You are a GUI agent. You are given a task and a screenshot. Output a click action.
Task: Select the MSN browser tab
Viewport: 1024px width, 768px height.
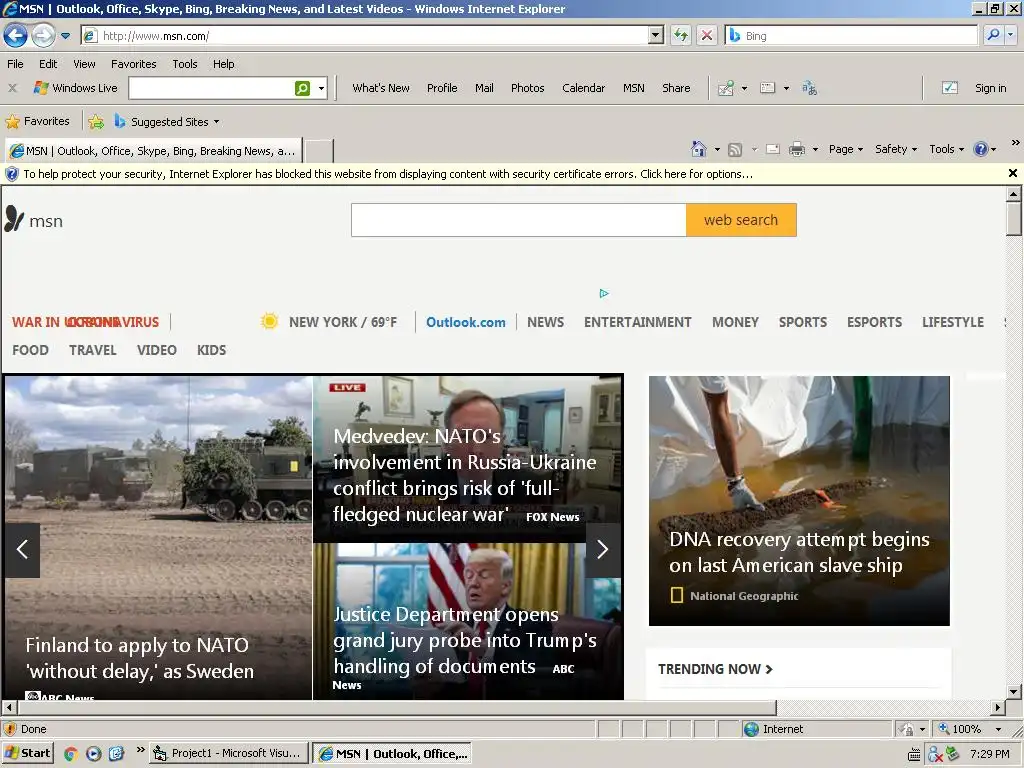point(154,151)
